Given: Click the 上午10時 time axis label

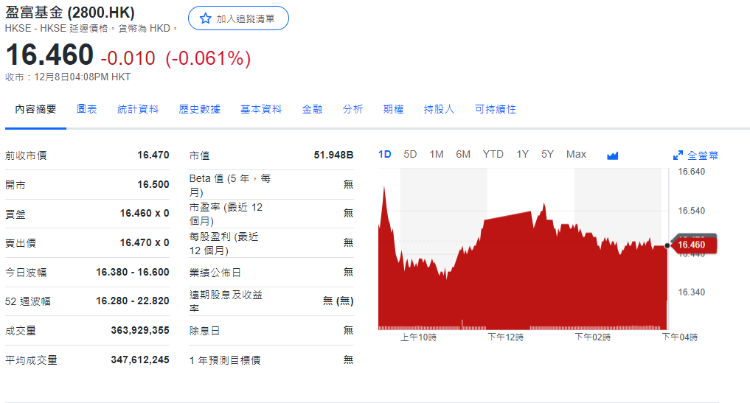Looking at the screenshot, I should coord(418,338).
